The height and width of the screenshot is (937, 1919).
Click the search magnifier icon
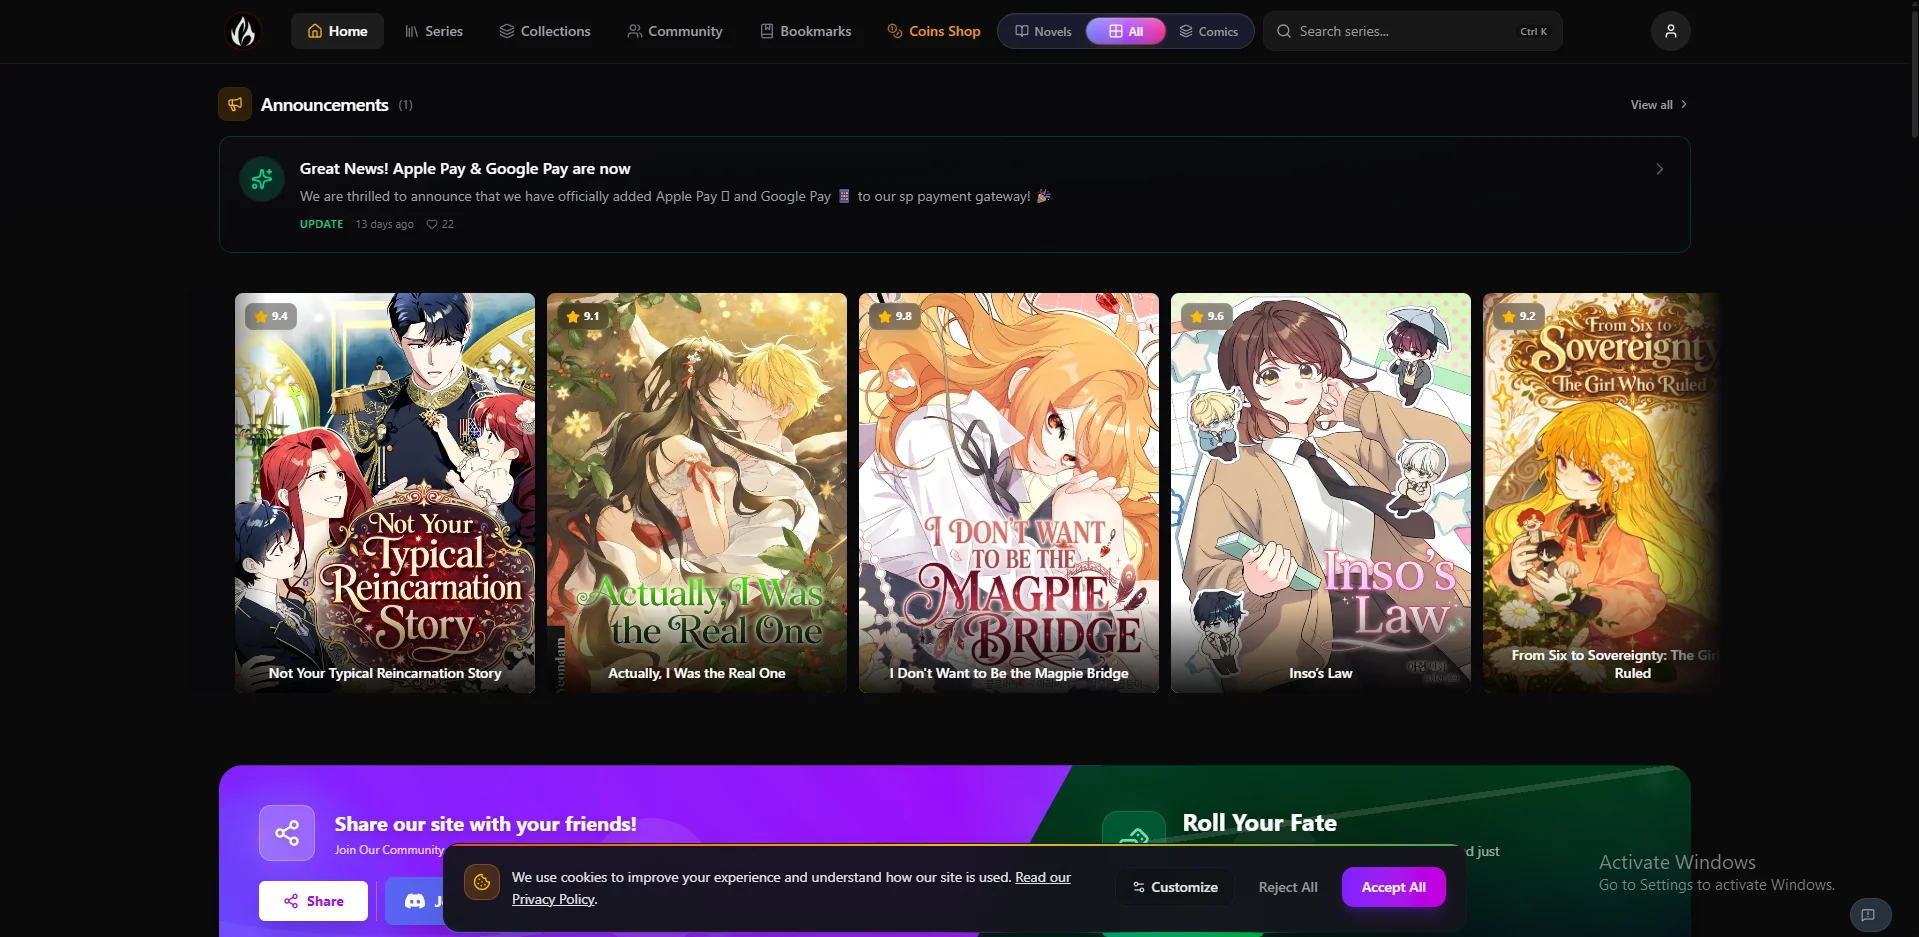(x=1284, y=31)
